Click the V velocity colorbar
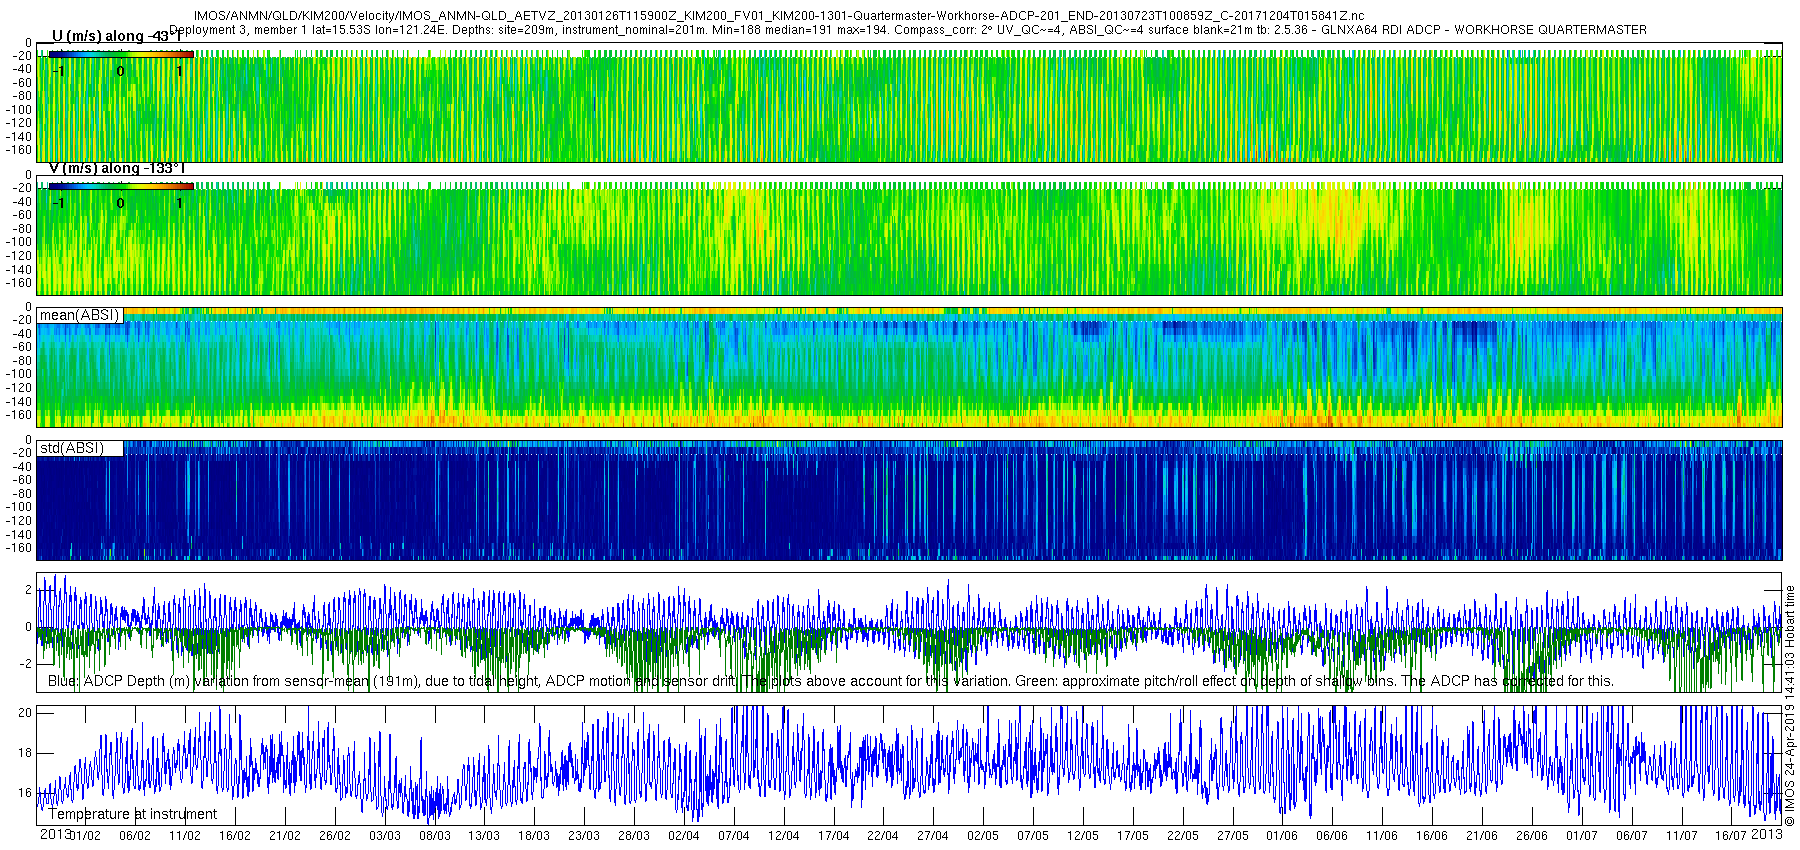 point(121,186)
